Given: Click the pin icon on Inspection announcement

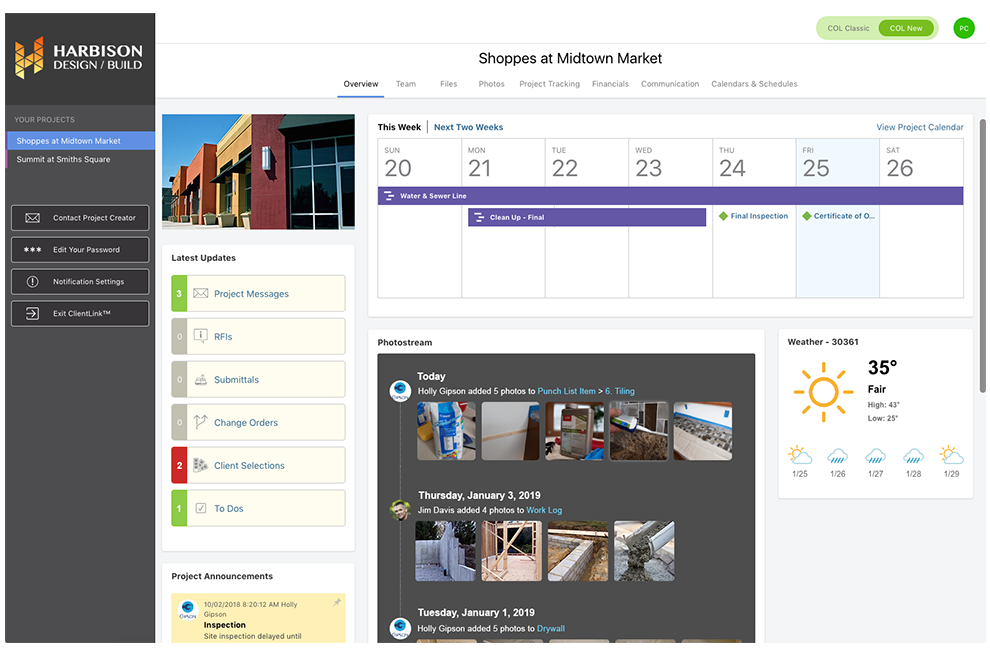Looking at the screenshot, I should point(337,603).
